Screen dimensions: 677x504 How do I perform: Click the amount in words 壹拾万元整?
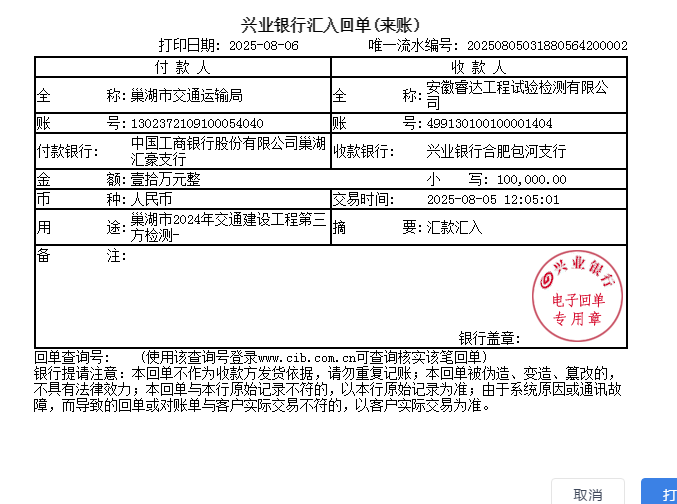[166, 180]
